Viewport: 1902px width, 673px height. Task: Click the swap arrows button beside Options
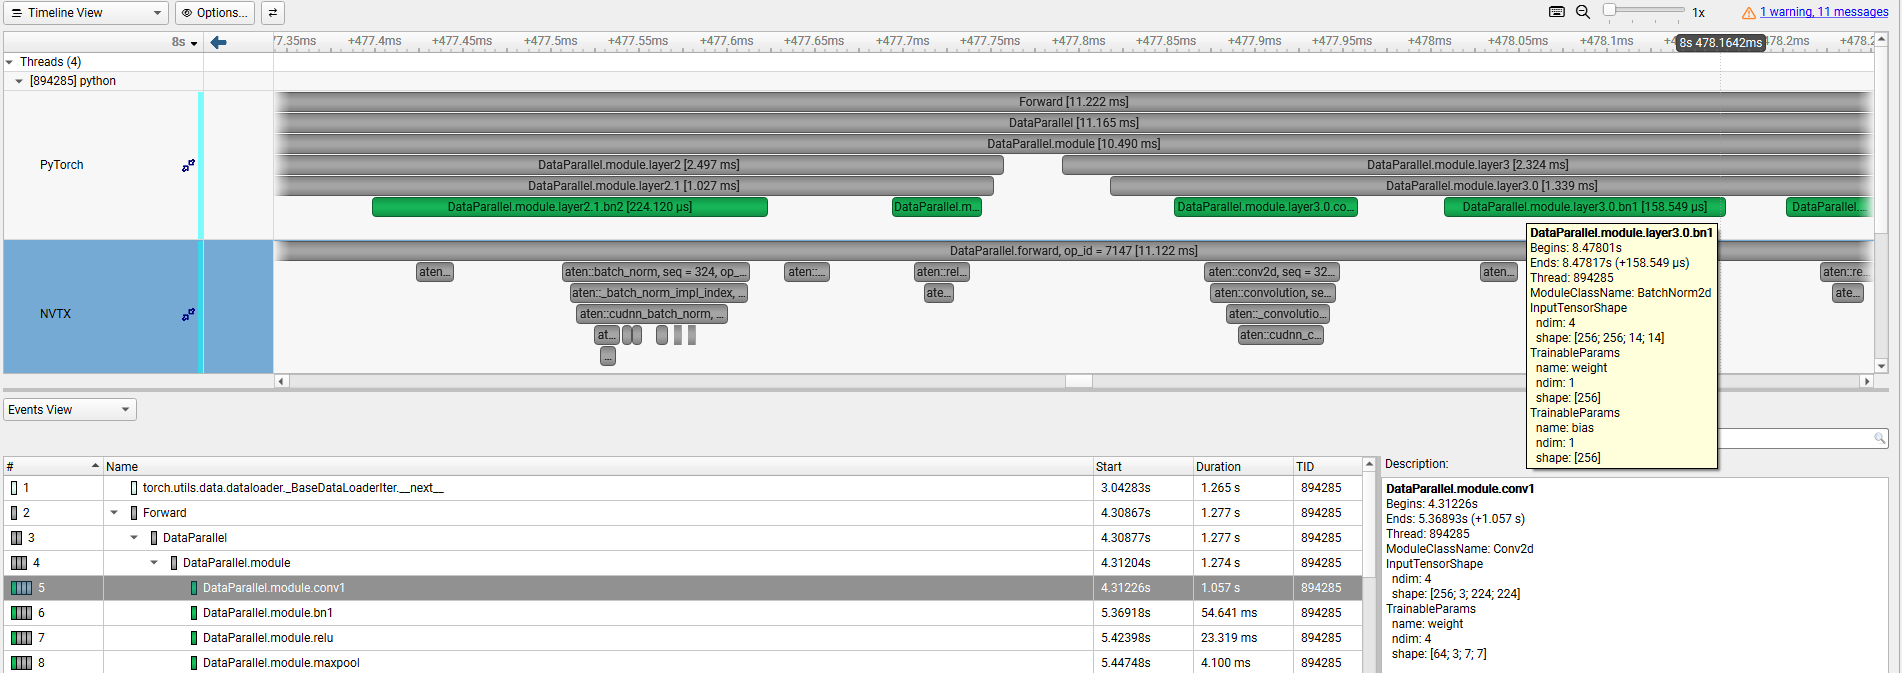pyautogui.click(x=272, y=13)
